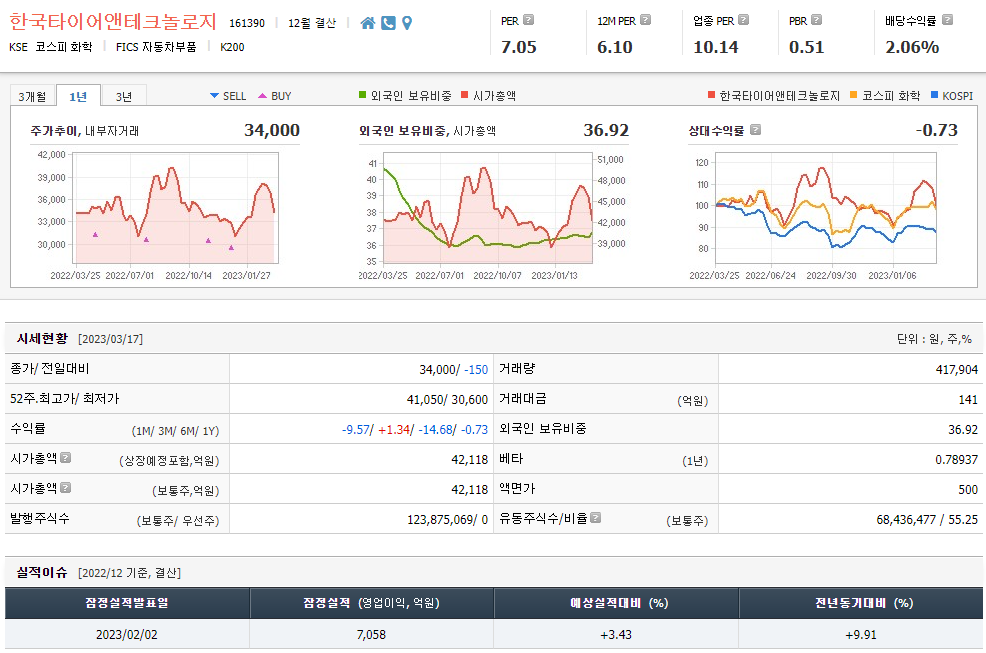Click the PBR value 0.51
This screenshot has height=653, width=986.
[807, 47]
